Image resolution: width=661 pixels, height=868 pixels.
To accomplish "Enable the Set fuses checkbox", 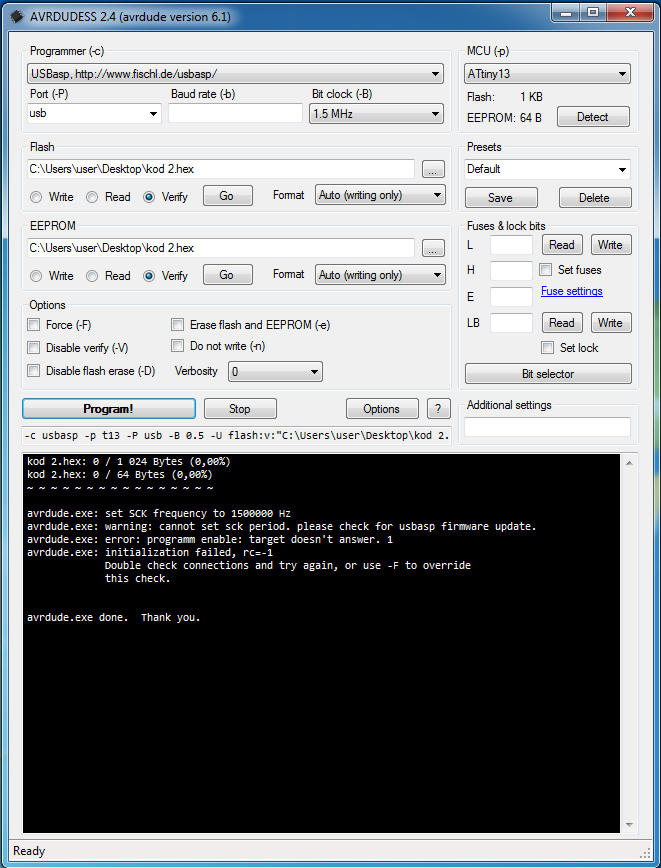I will pyautogui.click(x=546, y=270).
